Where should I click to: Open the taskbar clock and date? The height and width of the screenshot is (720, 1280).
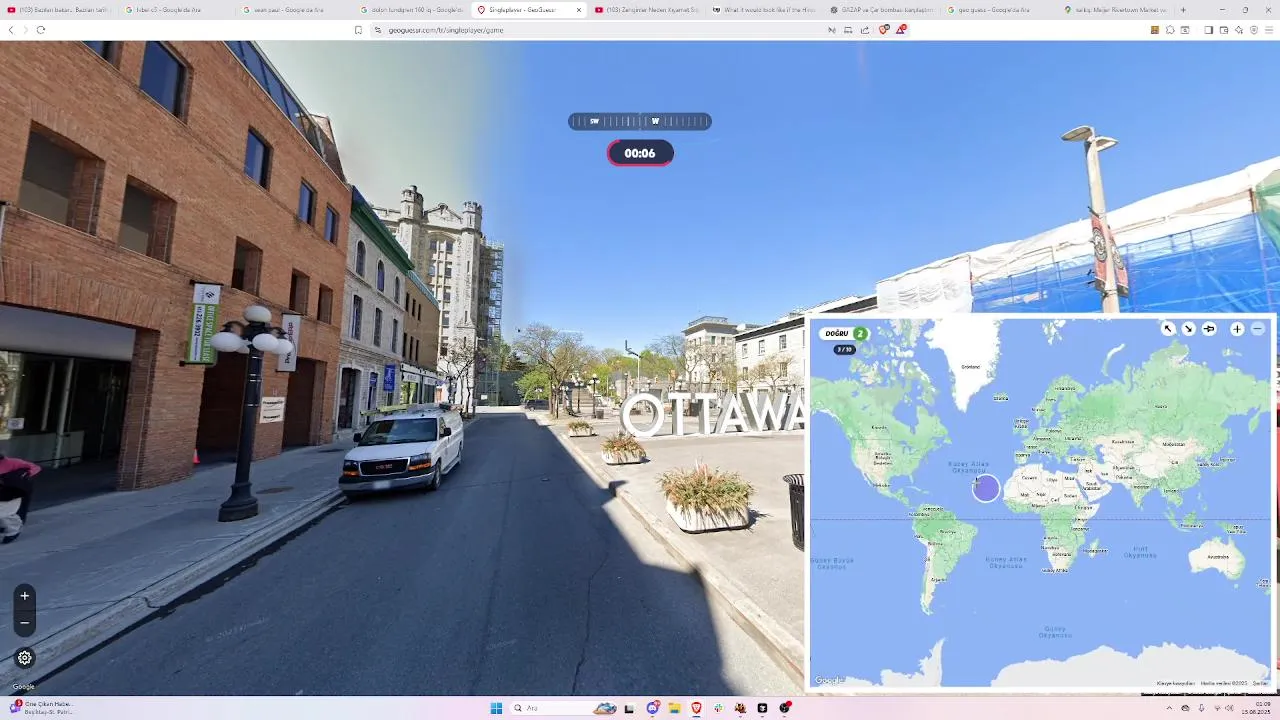point(1256,708)
